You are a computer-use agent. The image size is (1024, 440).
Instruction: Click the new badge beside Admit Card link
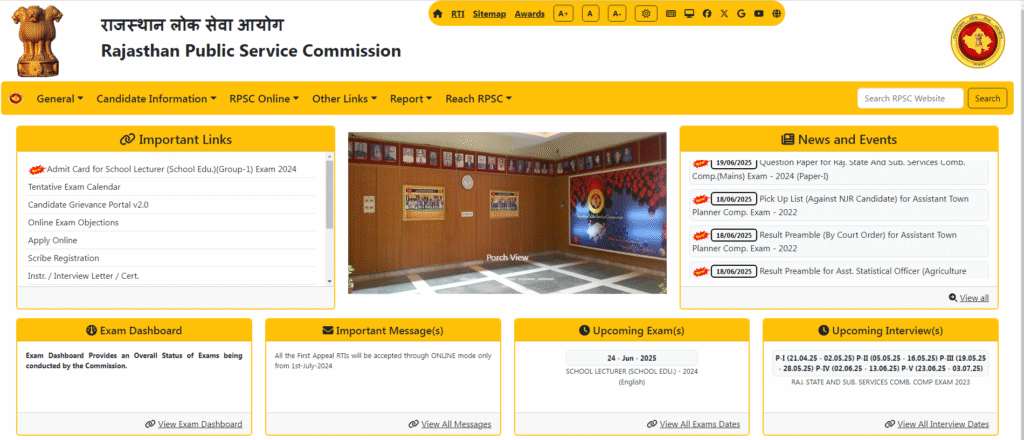point(37,169)
